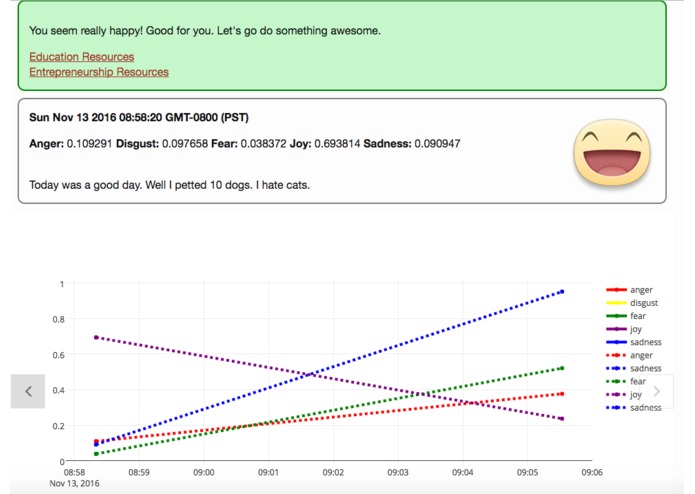Viewport: 695px width, 494px height.
Task: Toggle yellow disgust legend entry
Action: click(632, 303)
